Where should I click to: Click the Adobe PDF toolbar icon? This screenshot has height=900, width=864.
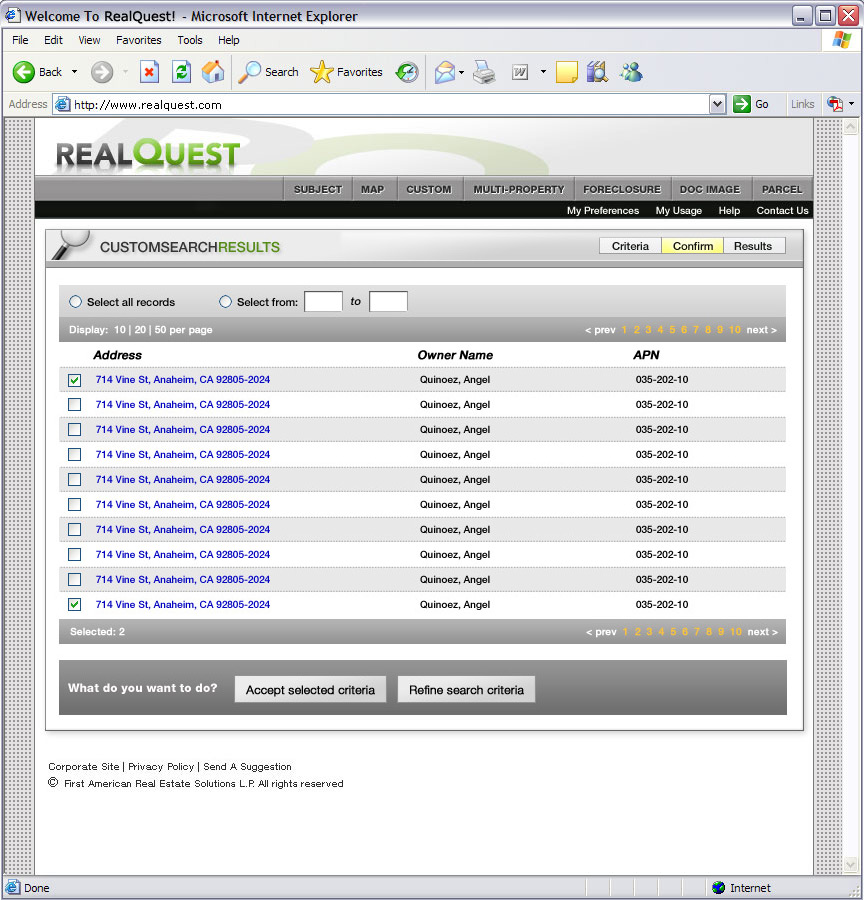(x=835, y=104)
